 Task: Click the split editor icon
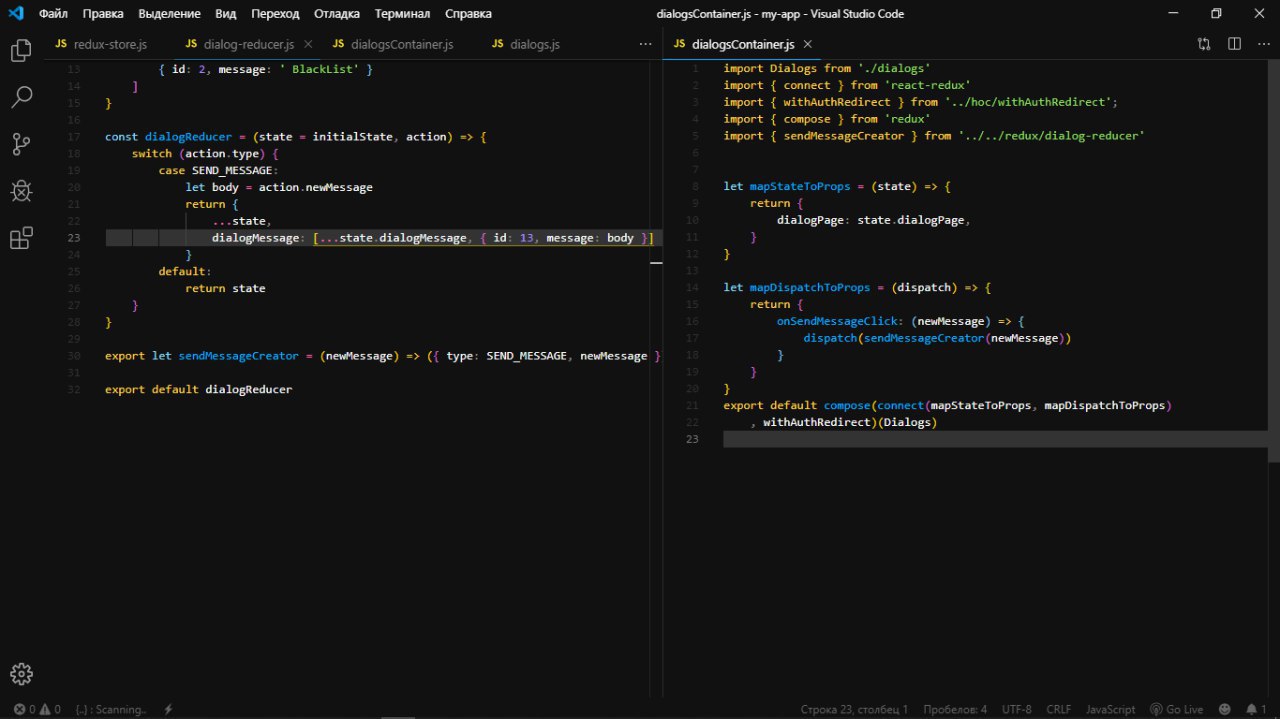click(x=1234, y=44)
